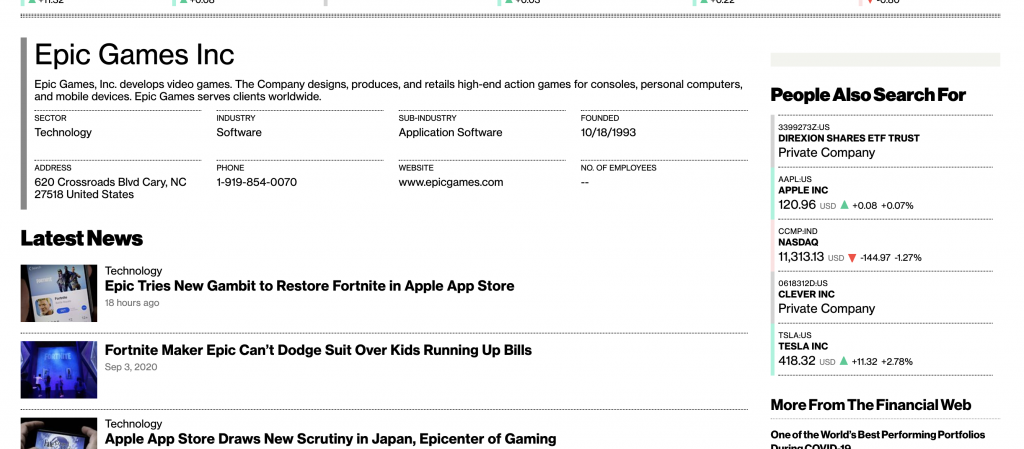The height and width of the screenshot is (449, 1024).
Task: Click NASDAQ value 11,313.13
Action: tap(801, 257)
